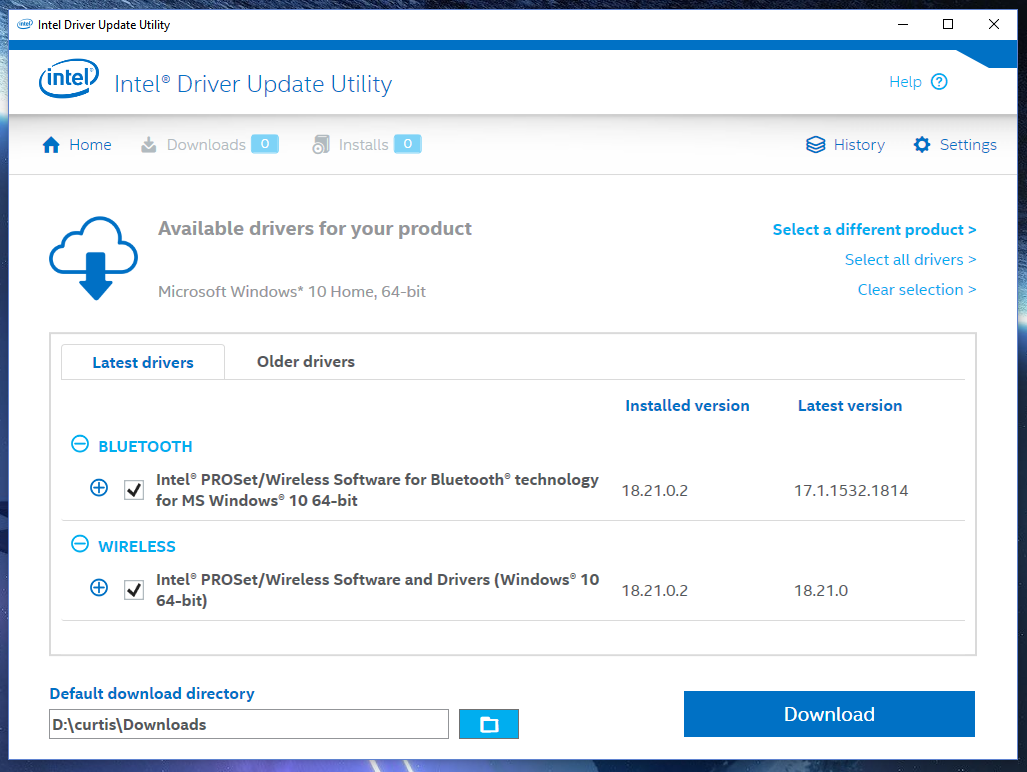The height and width of the screenshot is (772, 1027).
Task: Click the Help link
Action: tap(905, 82)
